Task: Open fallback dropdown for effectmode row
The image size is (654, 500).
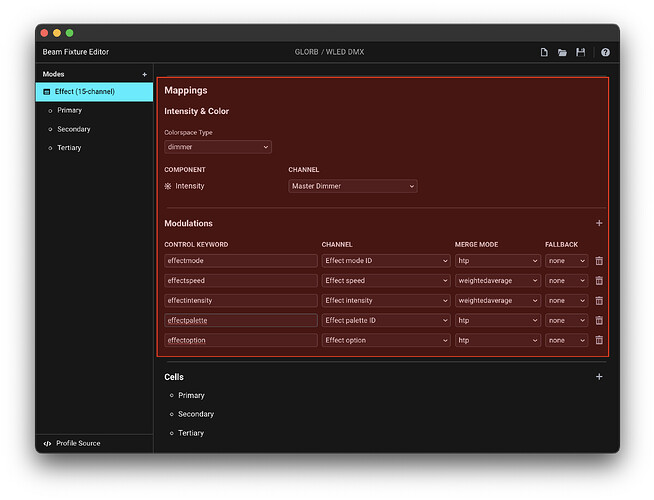Action: 566,261
